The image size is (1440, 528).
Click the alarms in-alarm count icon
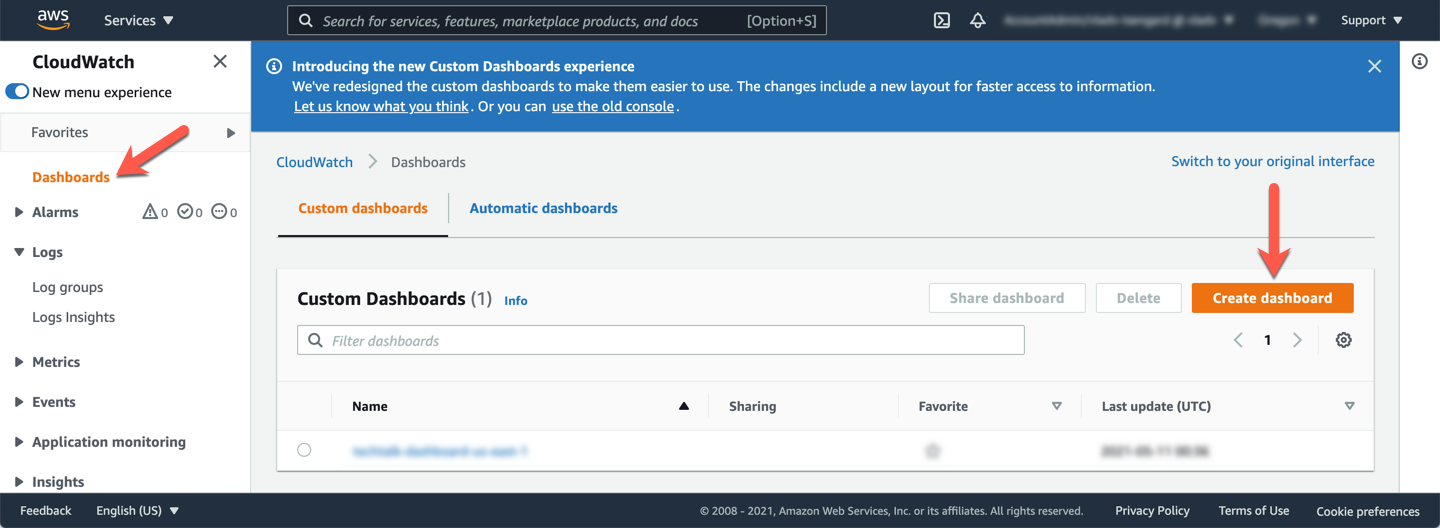point(150,212)
